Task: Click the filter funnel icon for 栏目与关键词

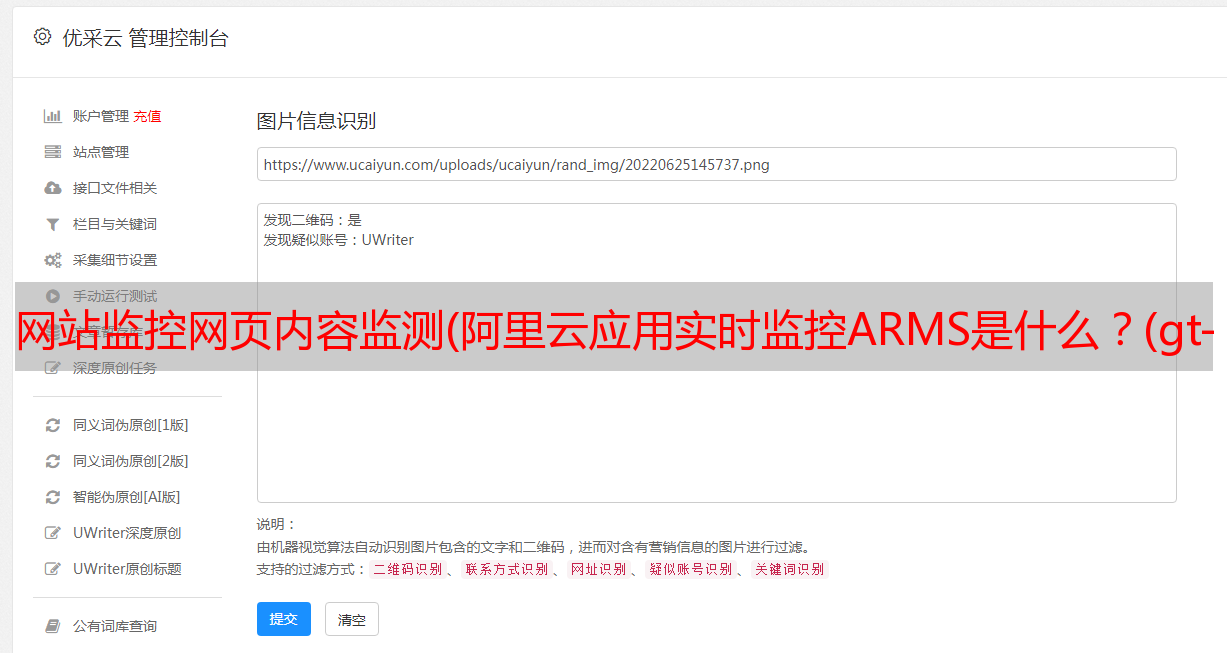Action: (x=53, y=224)
